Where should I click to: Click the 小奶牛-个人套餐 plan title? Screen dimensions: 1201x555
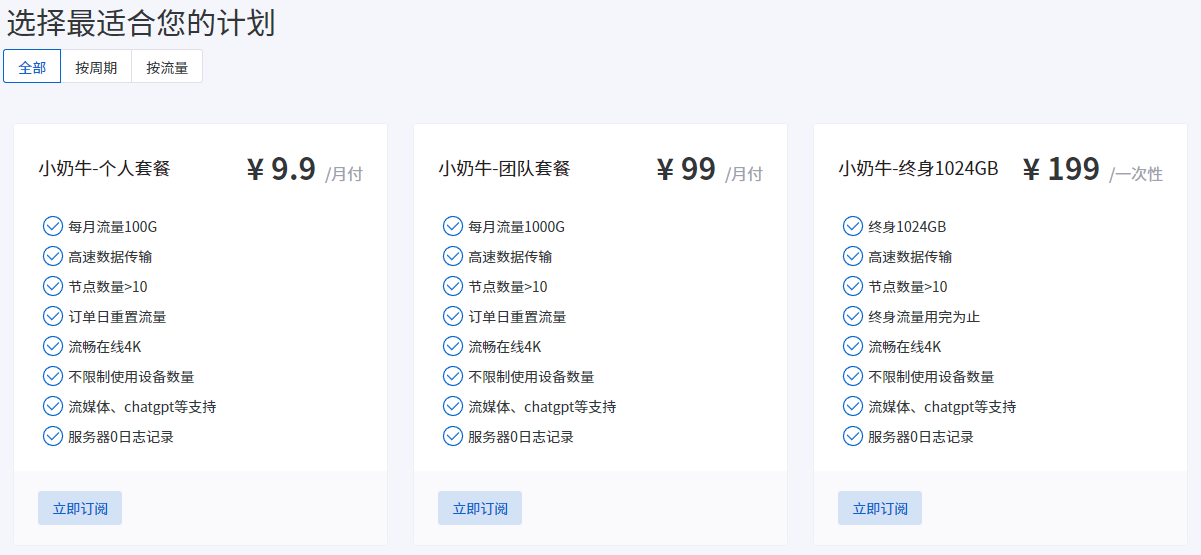click(x=105, y=168)
